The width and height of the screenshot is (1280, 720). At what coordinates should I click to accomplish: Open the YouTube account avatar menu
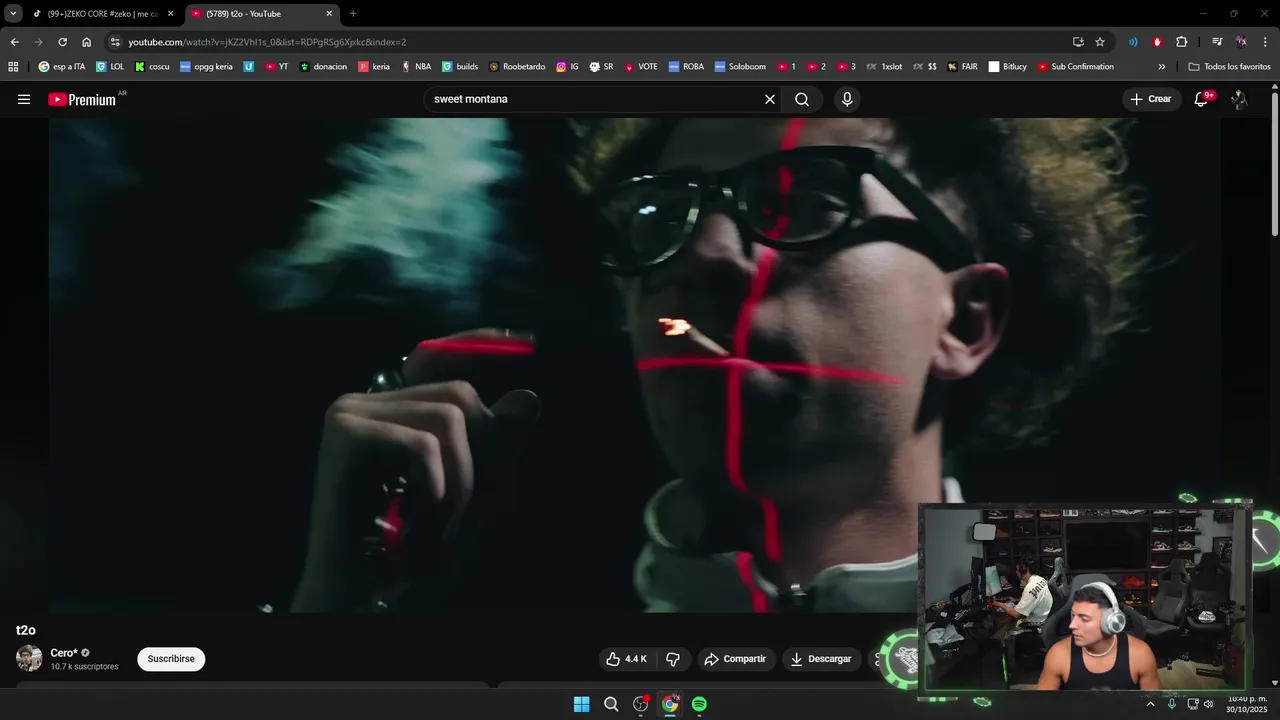pyautogui.click(x=1239, y=99)
